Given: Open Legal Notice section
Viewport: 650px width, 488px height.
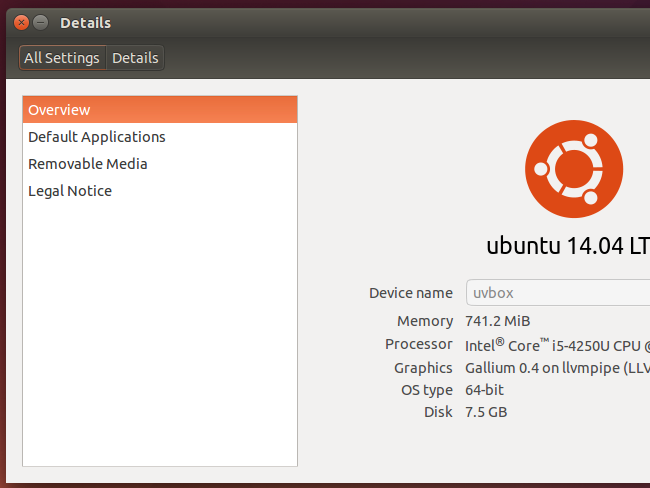Looking at the screenshot, I should pos(160,191).
